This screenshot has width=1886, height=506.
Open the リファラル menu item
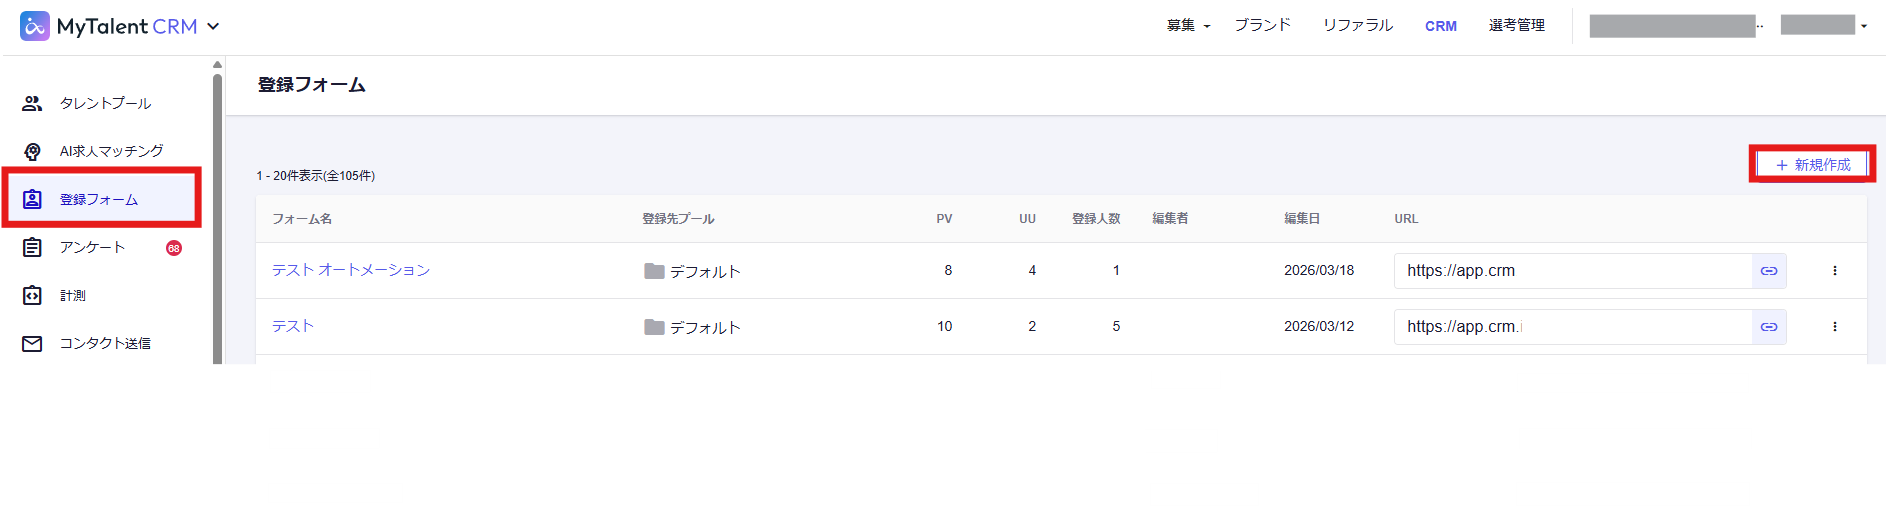coord(1357,25)
